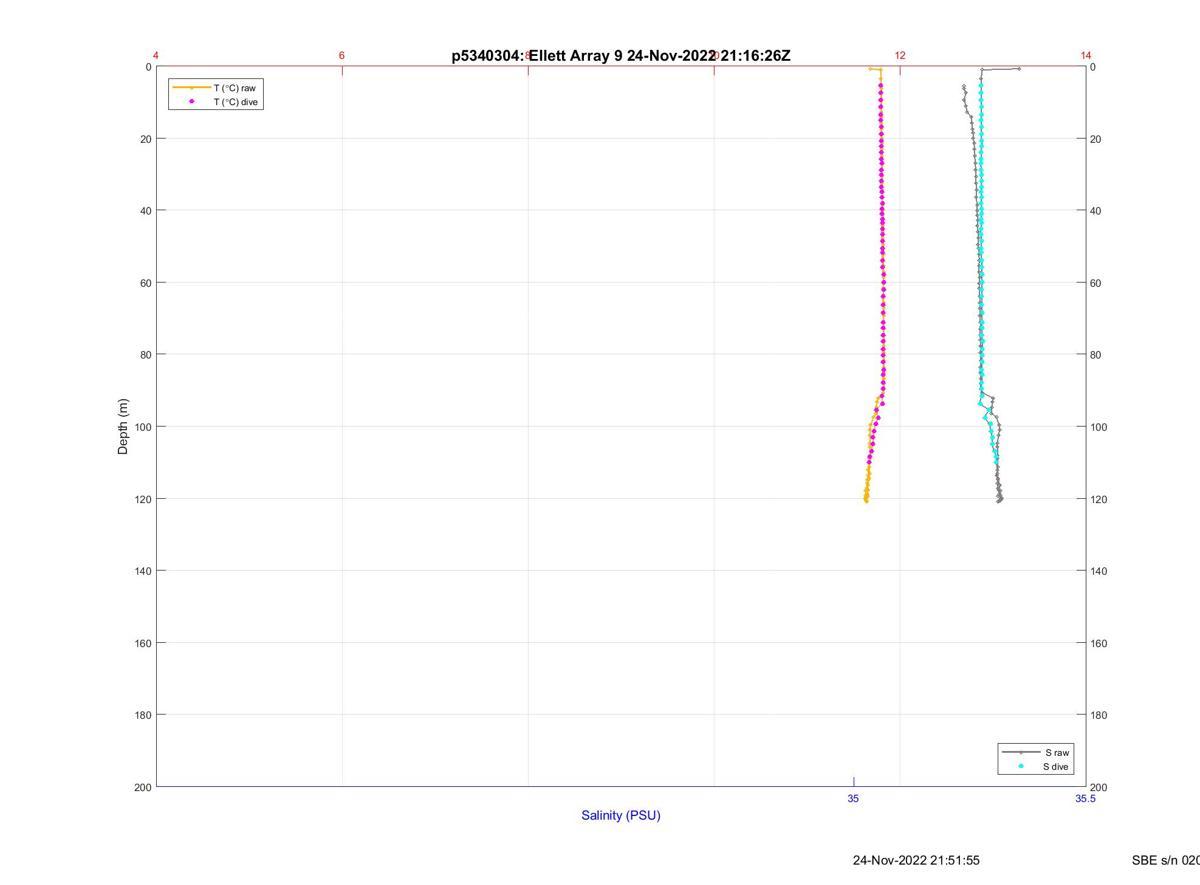Click left depth tick label 200

tap(142, 787)
